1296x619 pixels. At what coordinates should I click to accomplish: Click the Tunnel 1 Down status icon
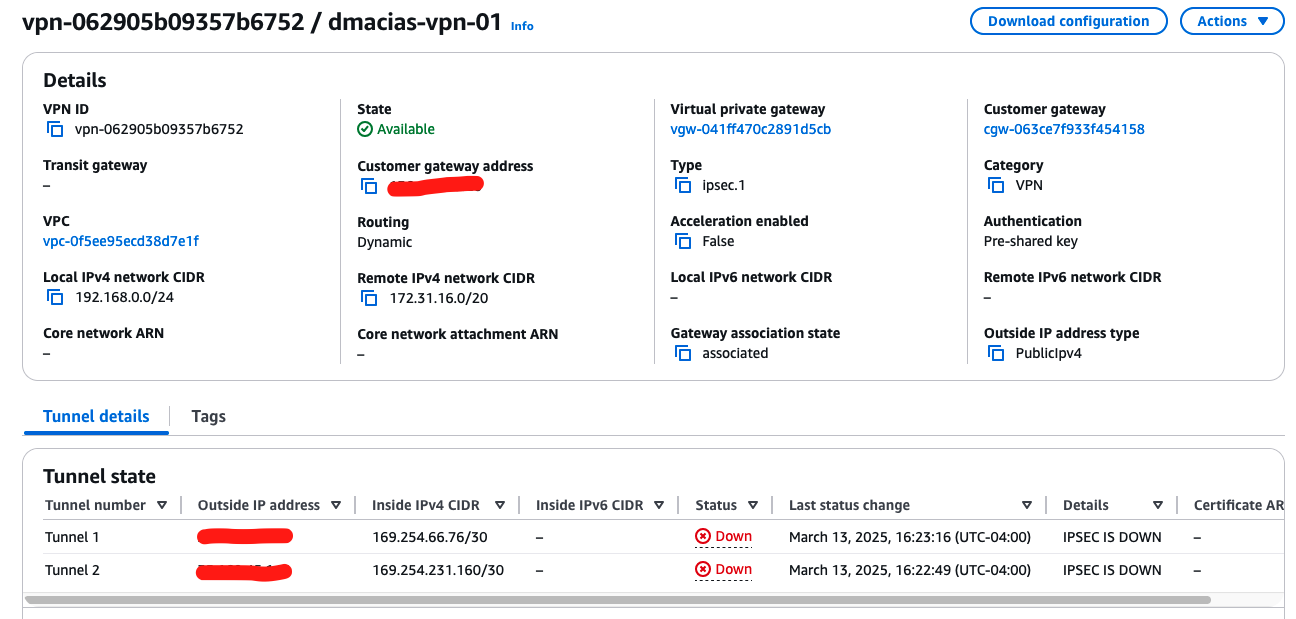(703, 537)
